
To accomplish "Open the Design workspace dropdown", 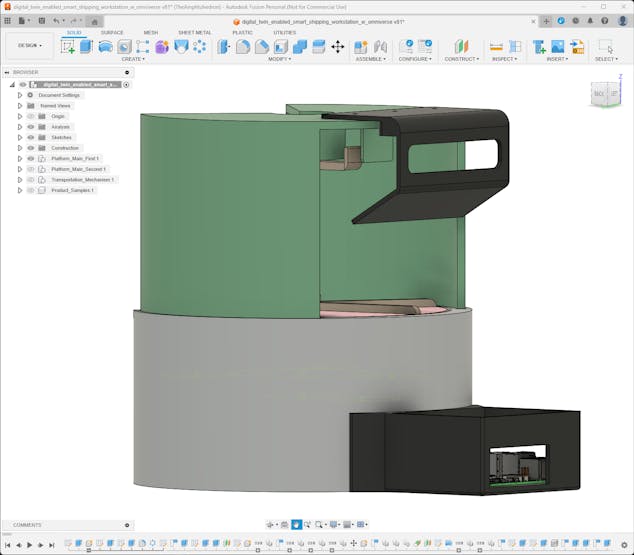I will coord(29,45).
